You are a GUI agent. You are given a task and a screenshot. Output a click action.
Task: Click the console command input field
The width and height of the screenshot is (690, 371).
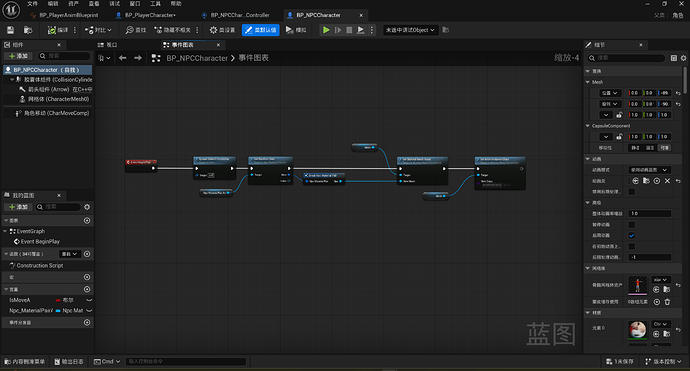point(186,361)
